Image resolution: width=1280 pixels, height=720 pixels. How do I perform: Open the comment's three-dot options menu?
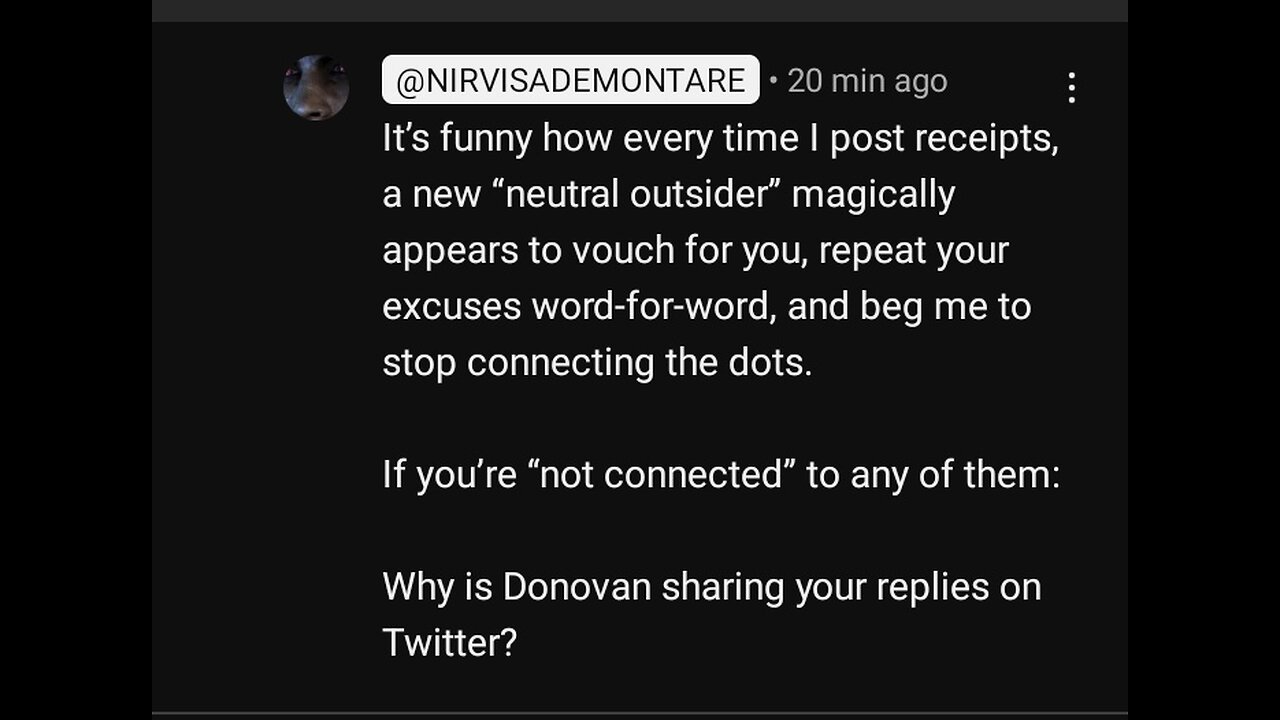1071,88
